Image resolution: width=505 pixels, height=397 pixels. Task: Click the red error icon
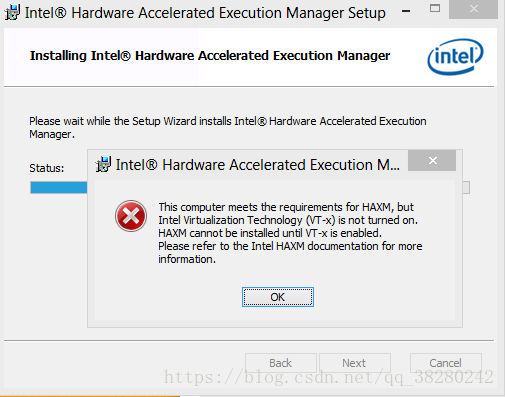(x=131, y=216)
